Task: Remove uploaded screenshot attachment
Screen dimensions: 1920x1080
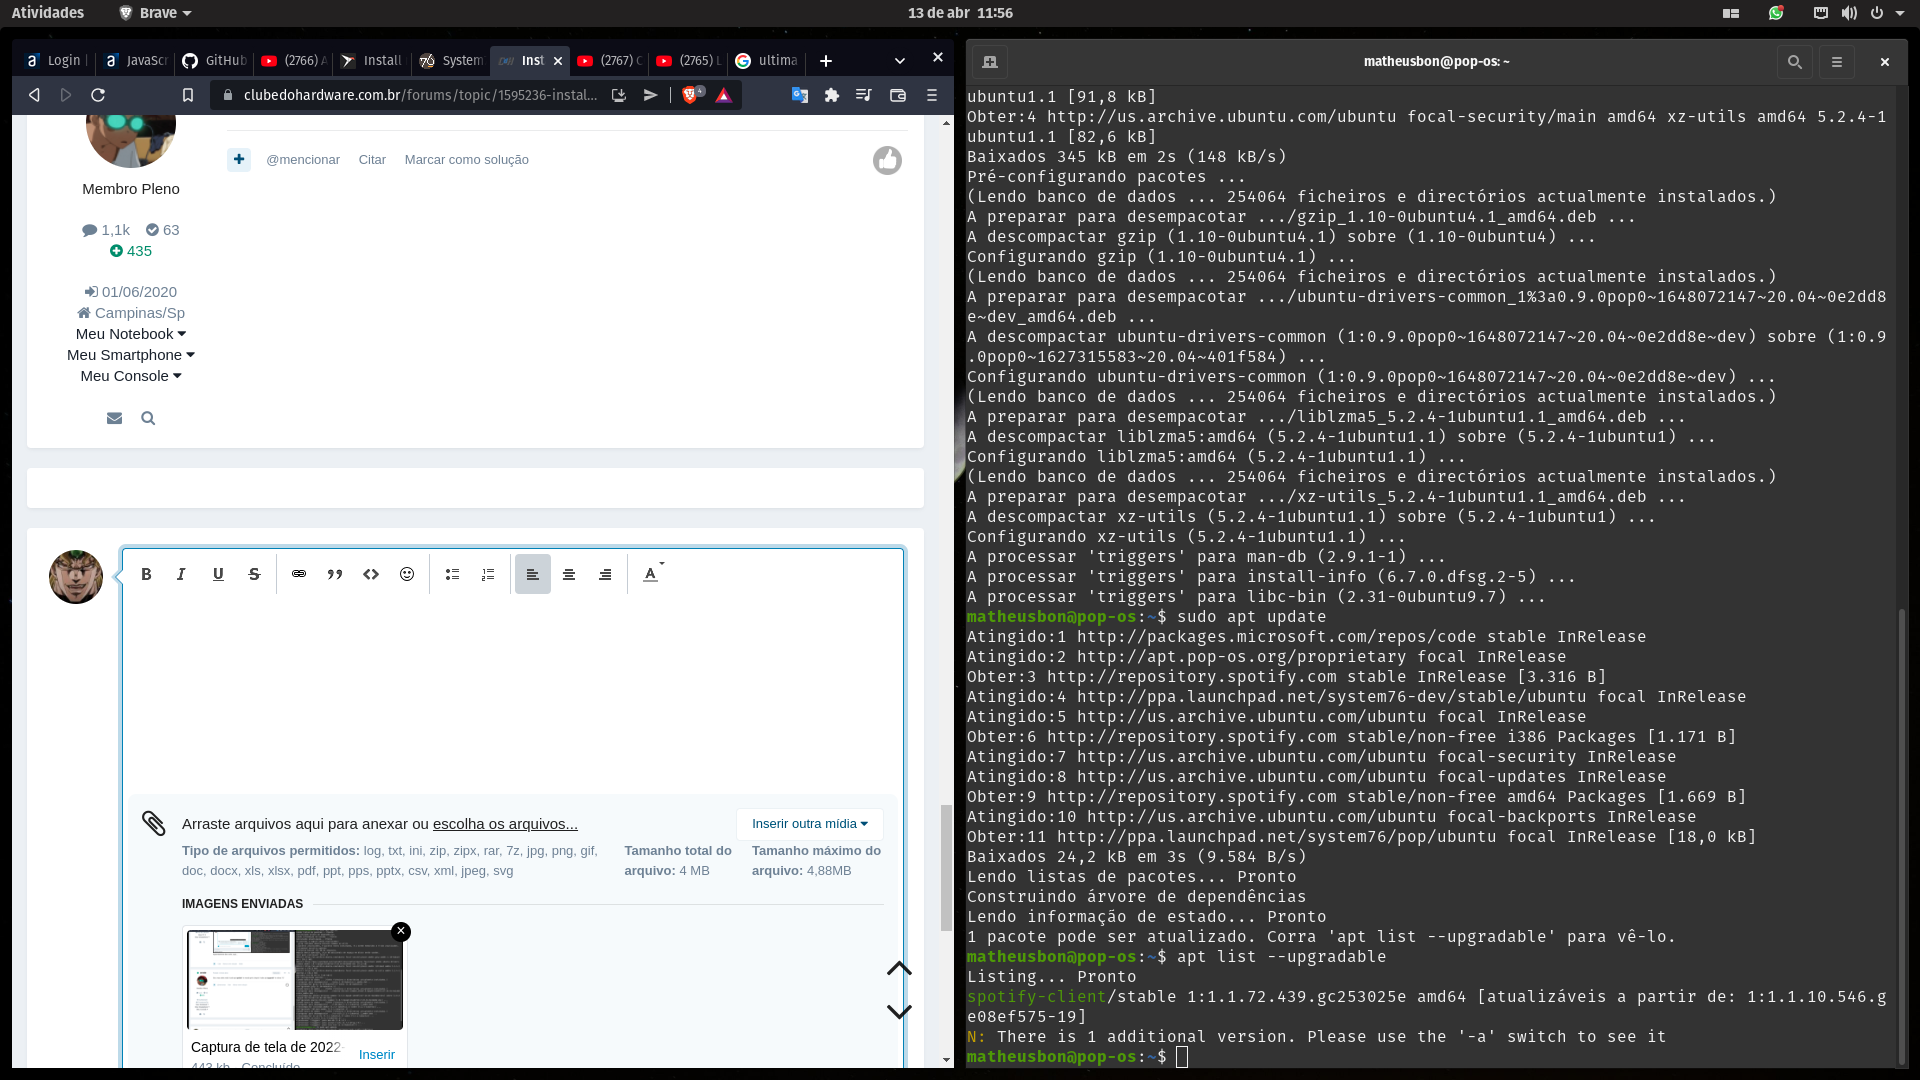Action: pos(401,931)
